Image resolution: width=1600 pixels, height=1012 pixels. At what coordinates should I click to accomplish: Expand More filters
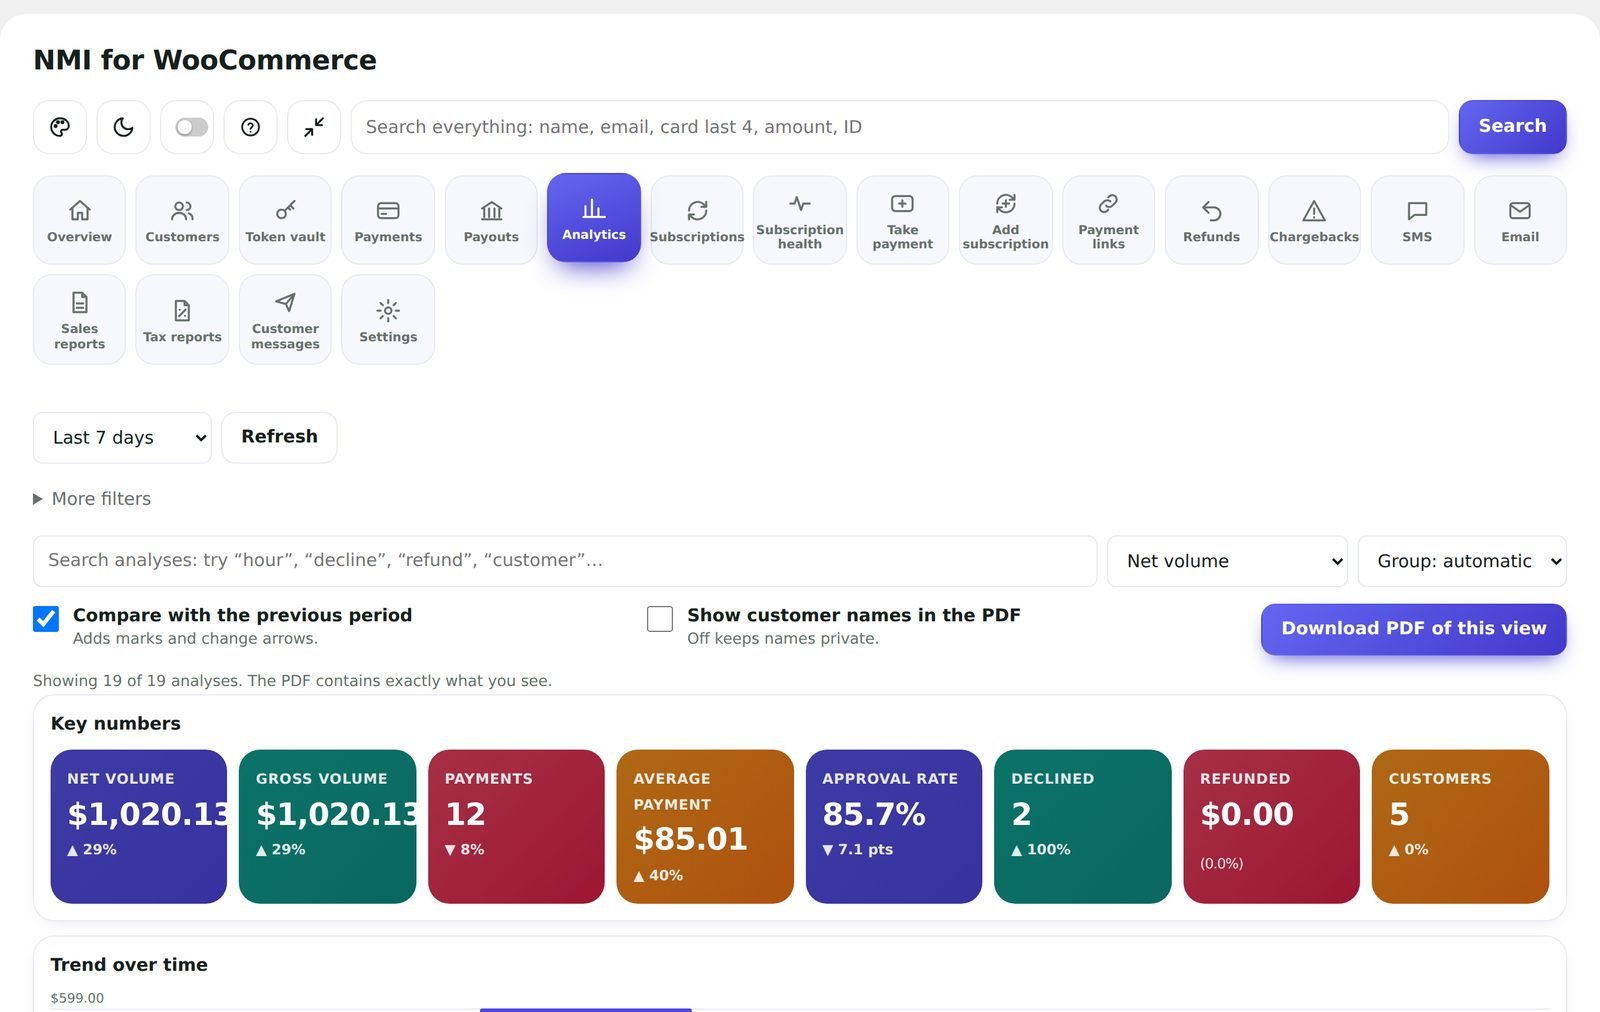click(92, 499)
